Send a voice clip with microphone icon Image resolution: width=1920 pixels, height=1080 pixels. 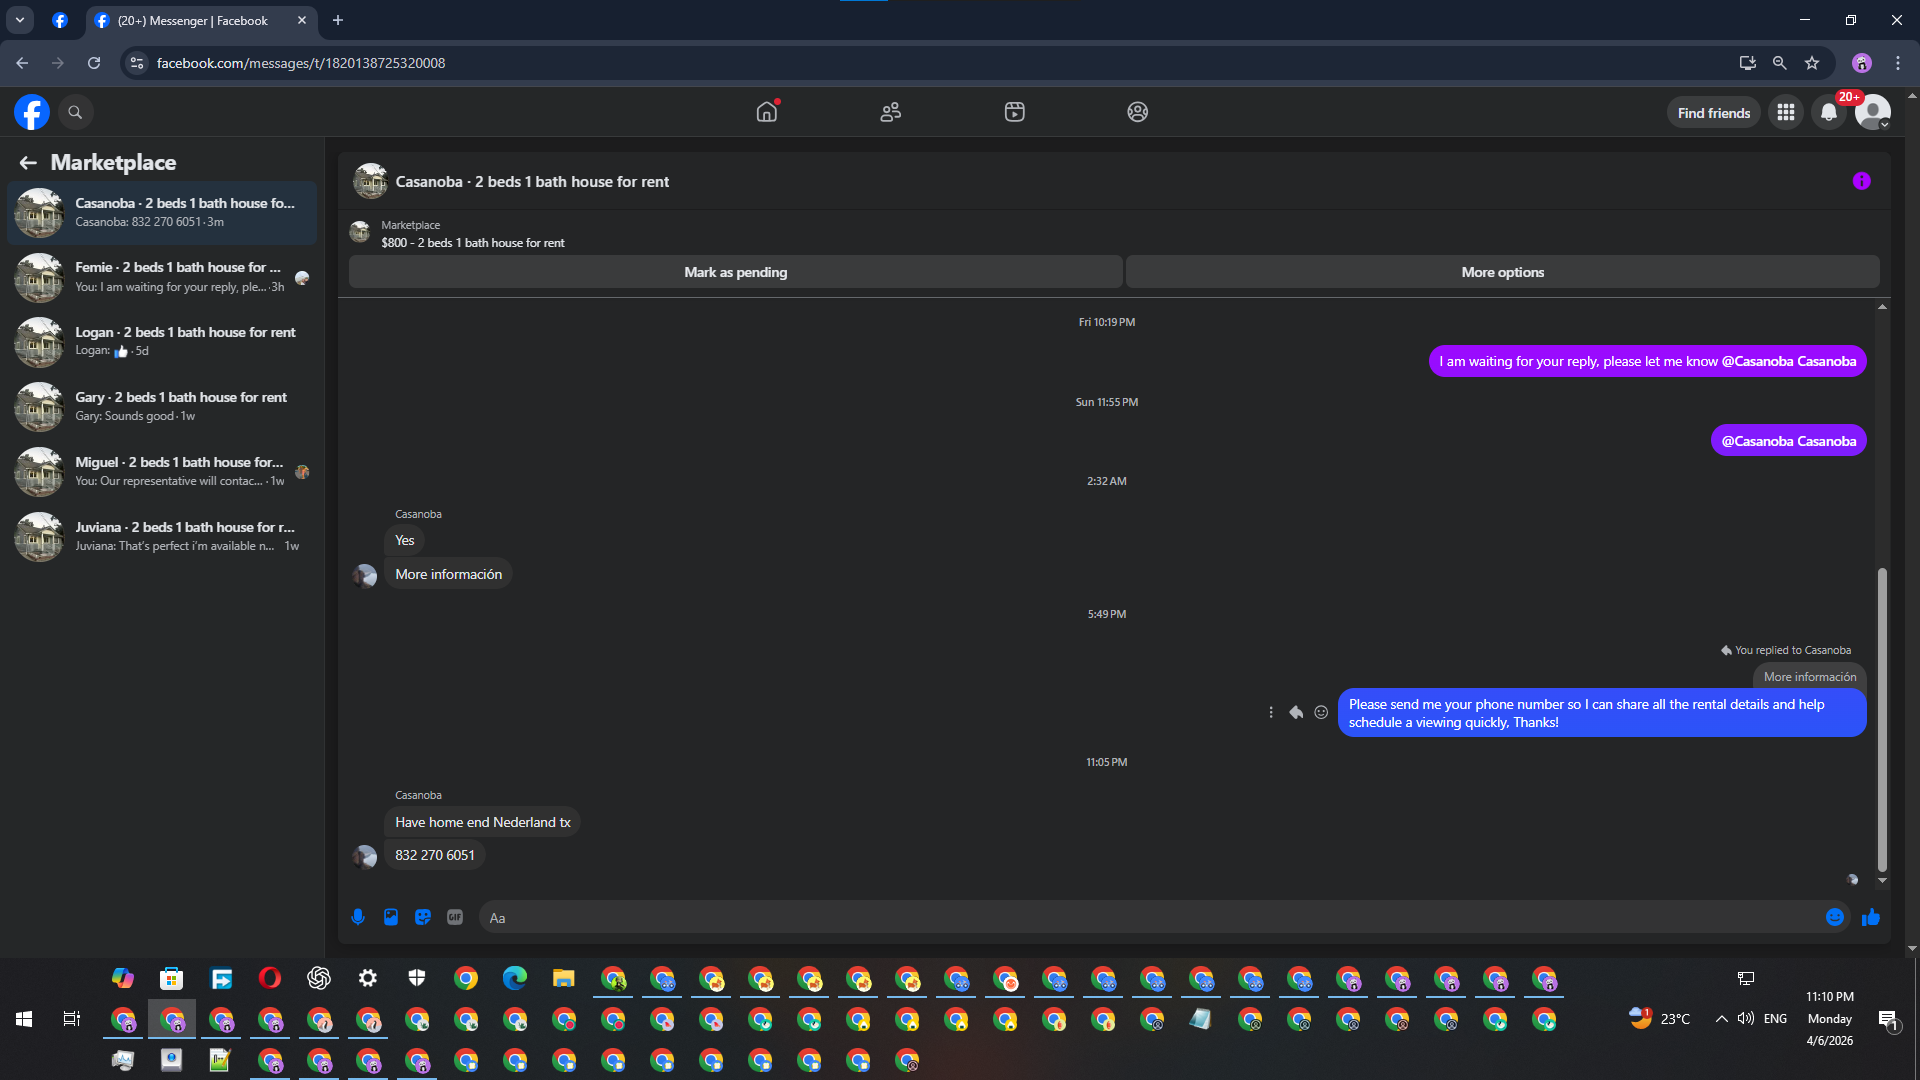(x=358, y=918)
